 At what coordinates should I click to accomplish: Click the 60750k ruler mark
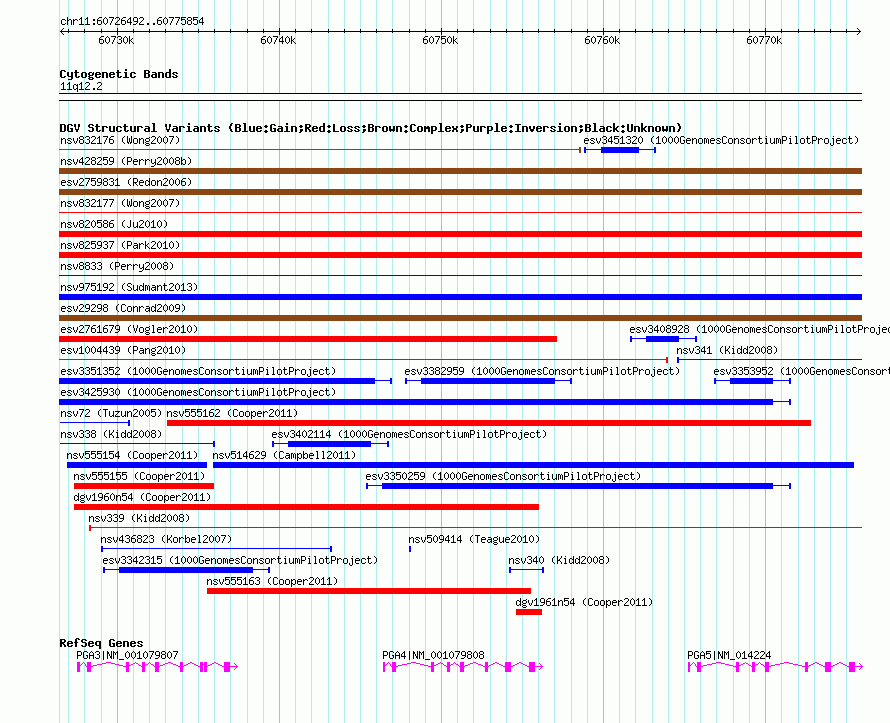coord(440,41)
